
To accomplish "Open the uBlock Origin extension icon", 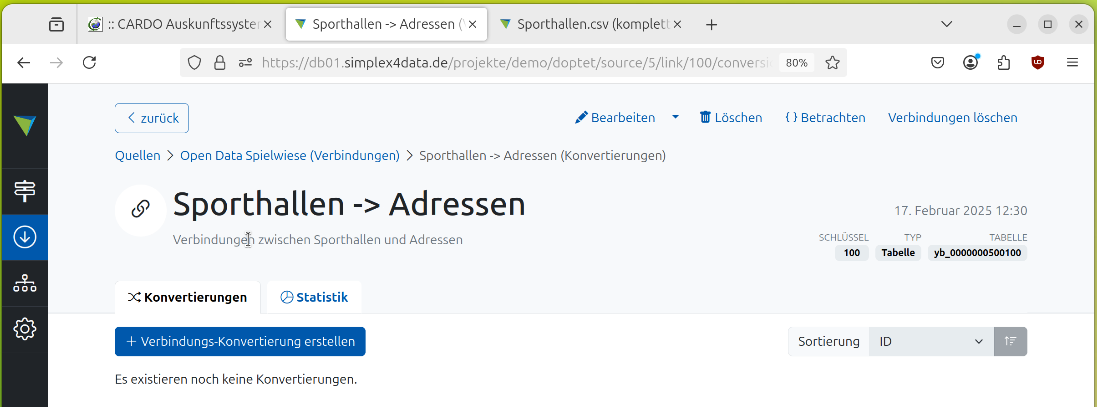I will [x=1038, y=63].
